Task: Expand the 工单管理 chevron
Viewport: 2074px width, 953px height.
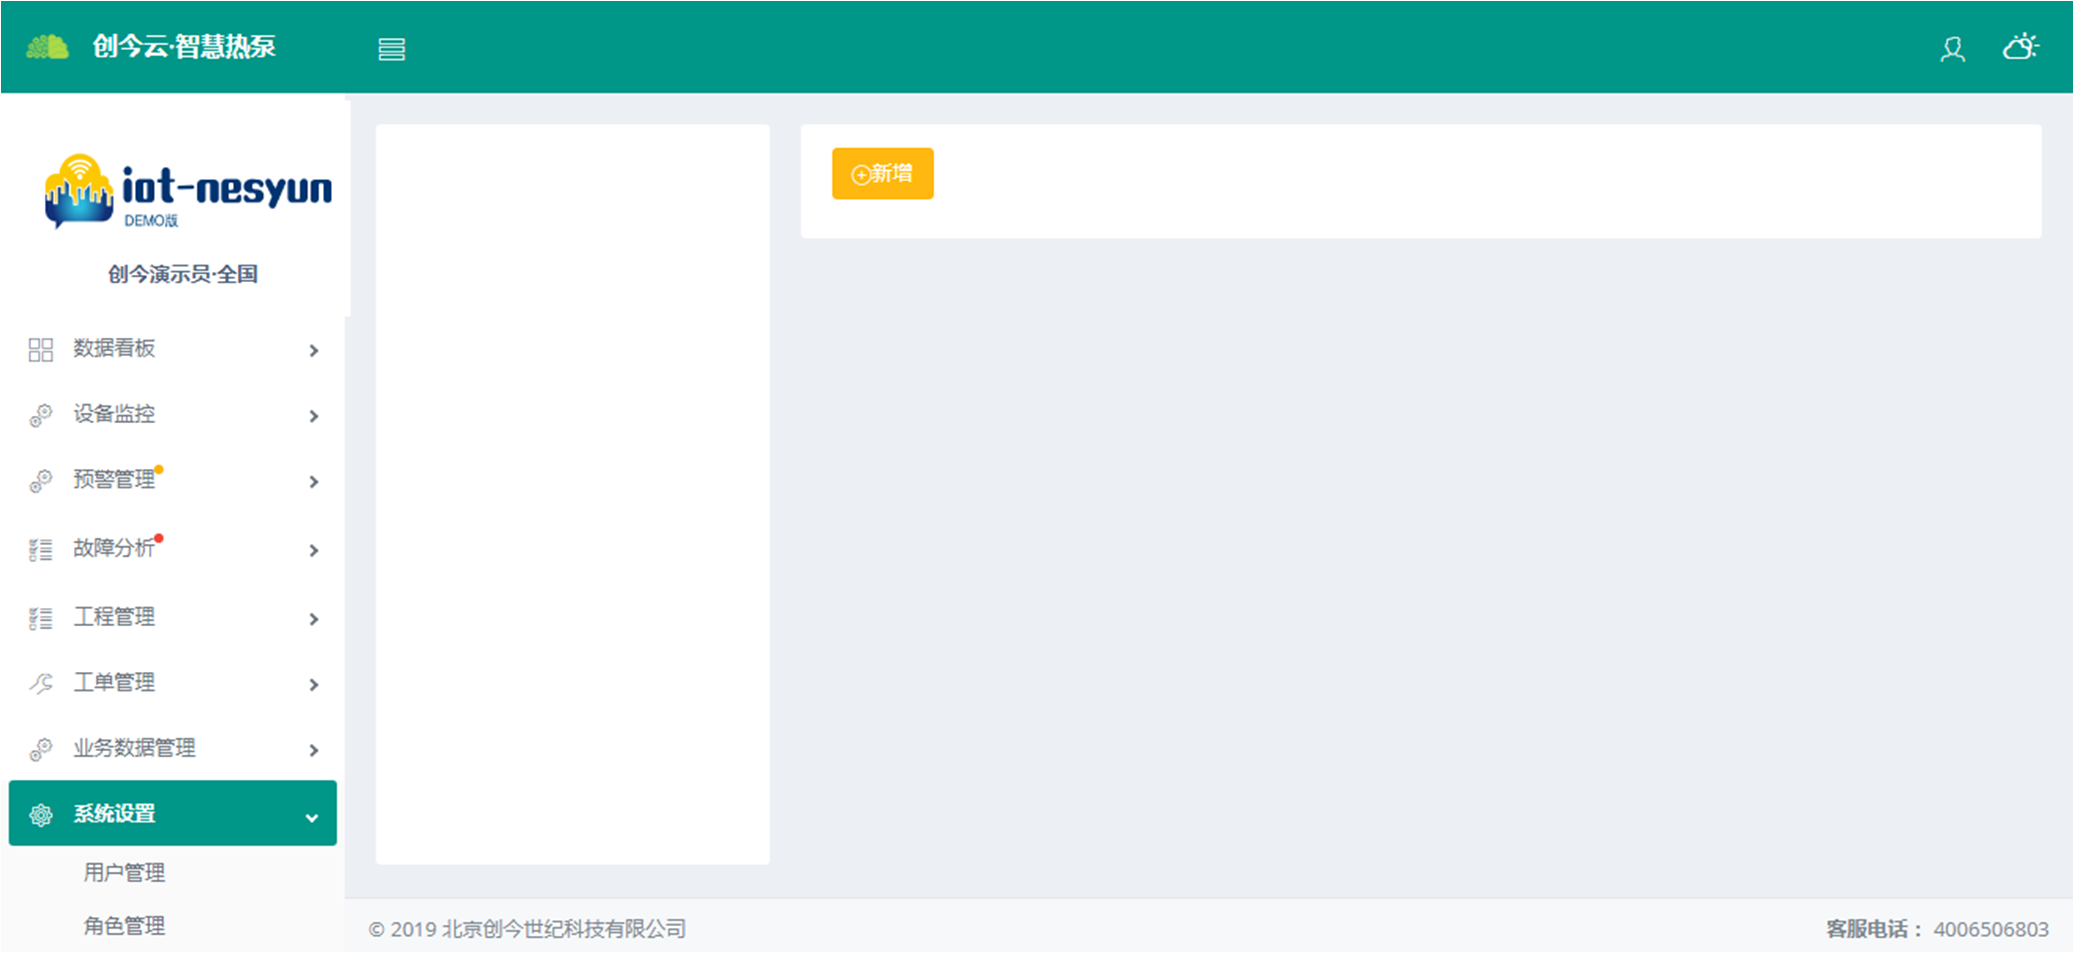Action: coord(314,684)
